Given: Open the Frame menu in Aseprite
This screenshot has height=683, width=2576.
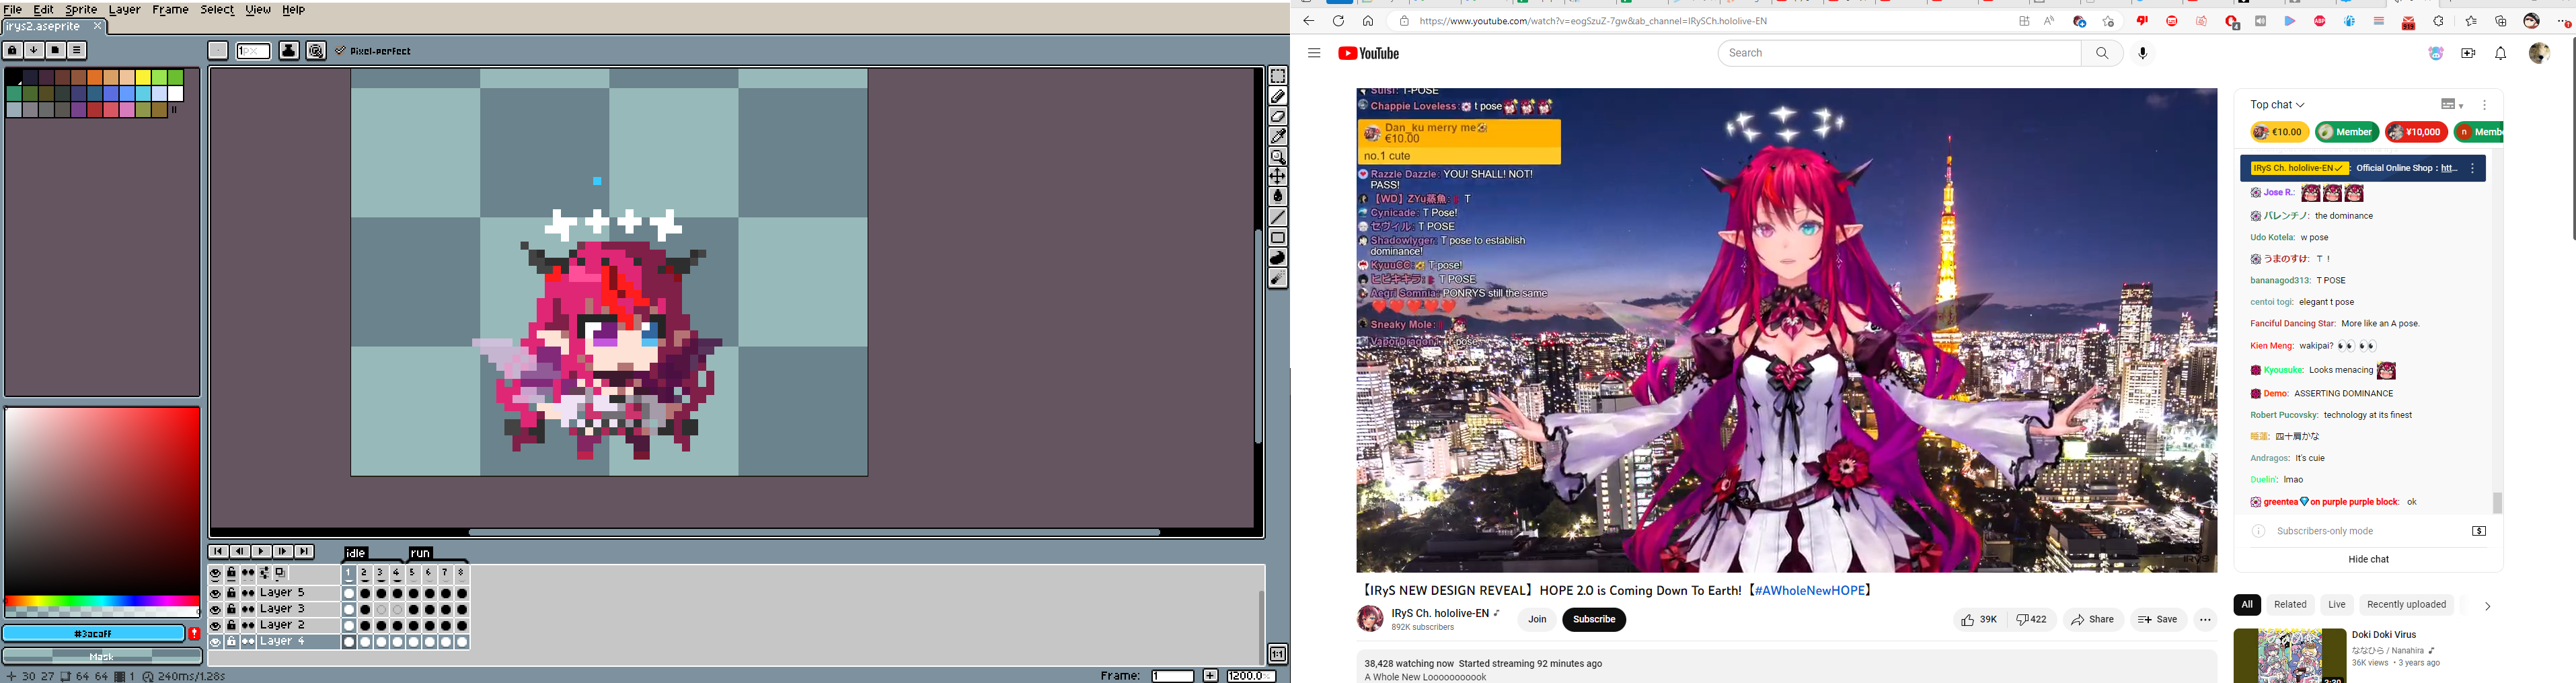Looking at the screenshot, I should pyautogui.click(x=170, y=10).
